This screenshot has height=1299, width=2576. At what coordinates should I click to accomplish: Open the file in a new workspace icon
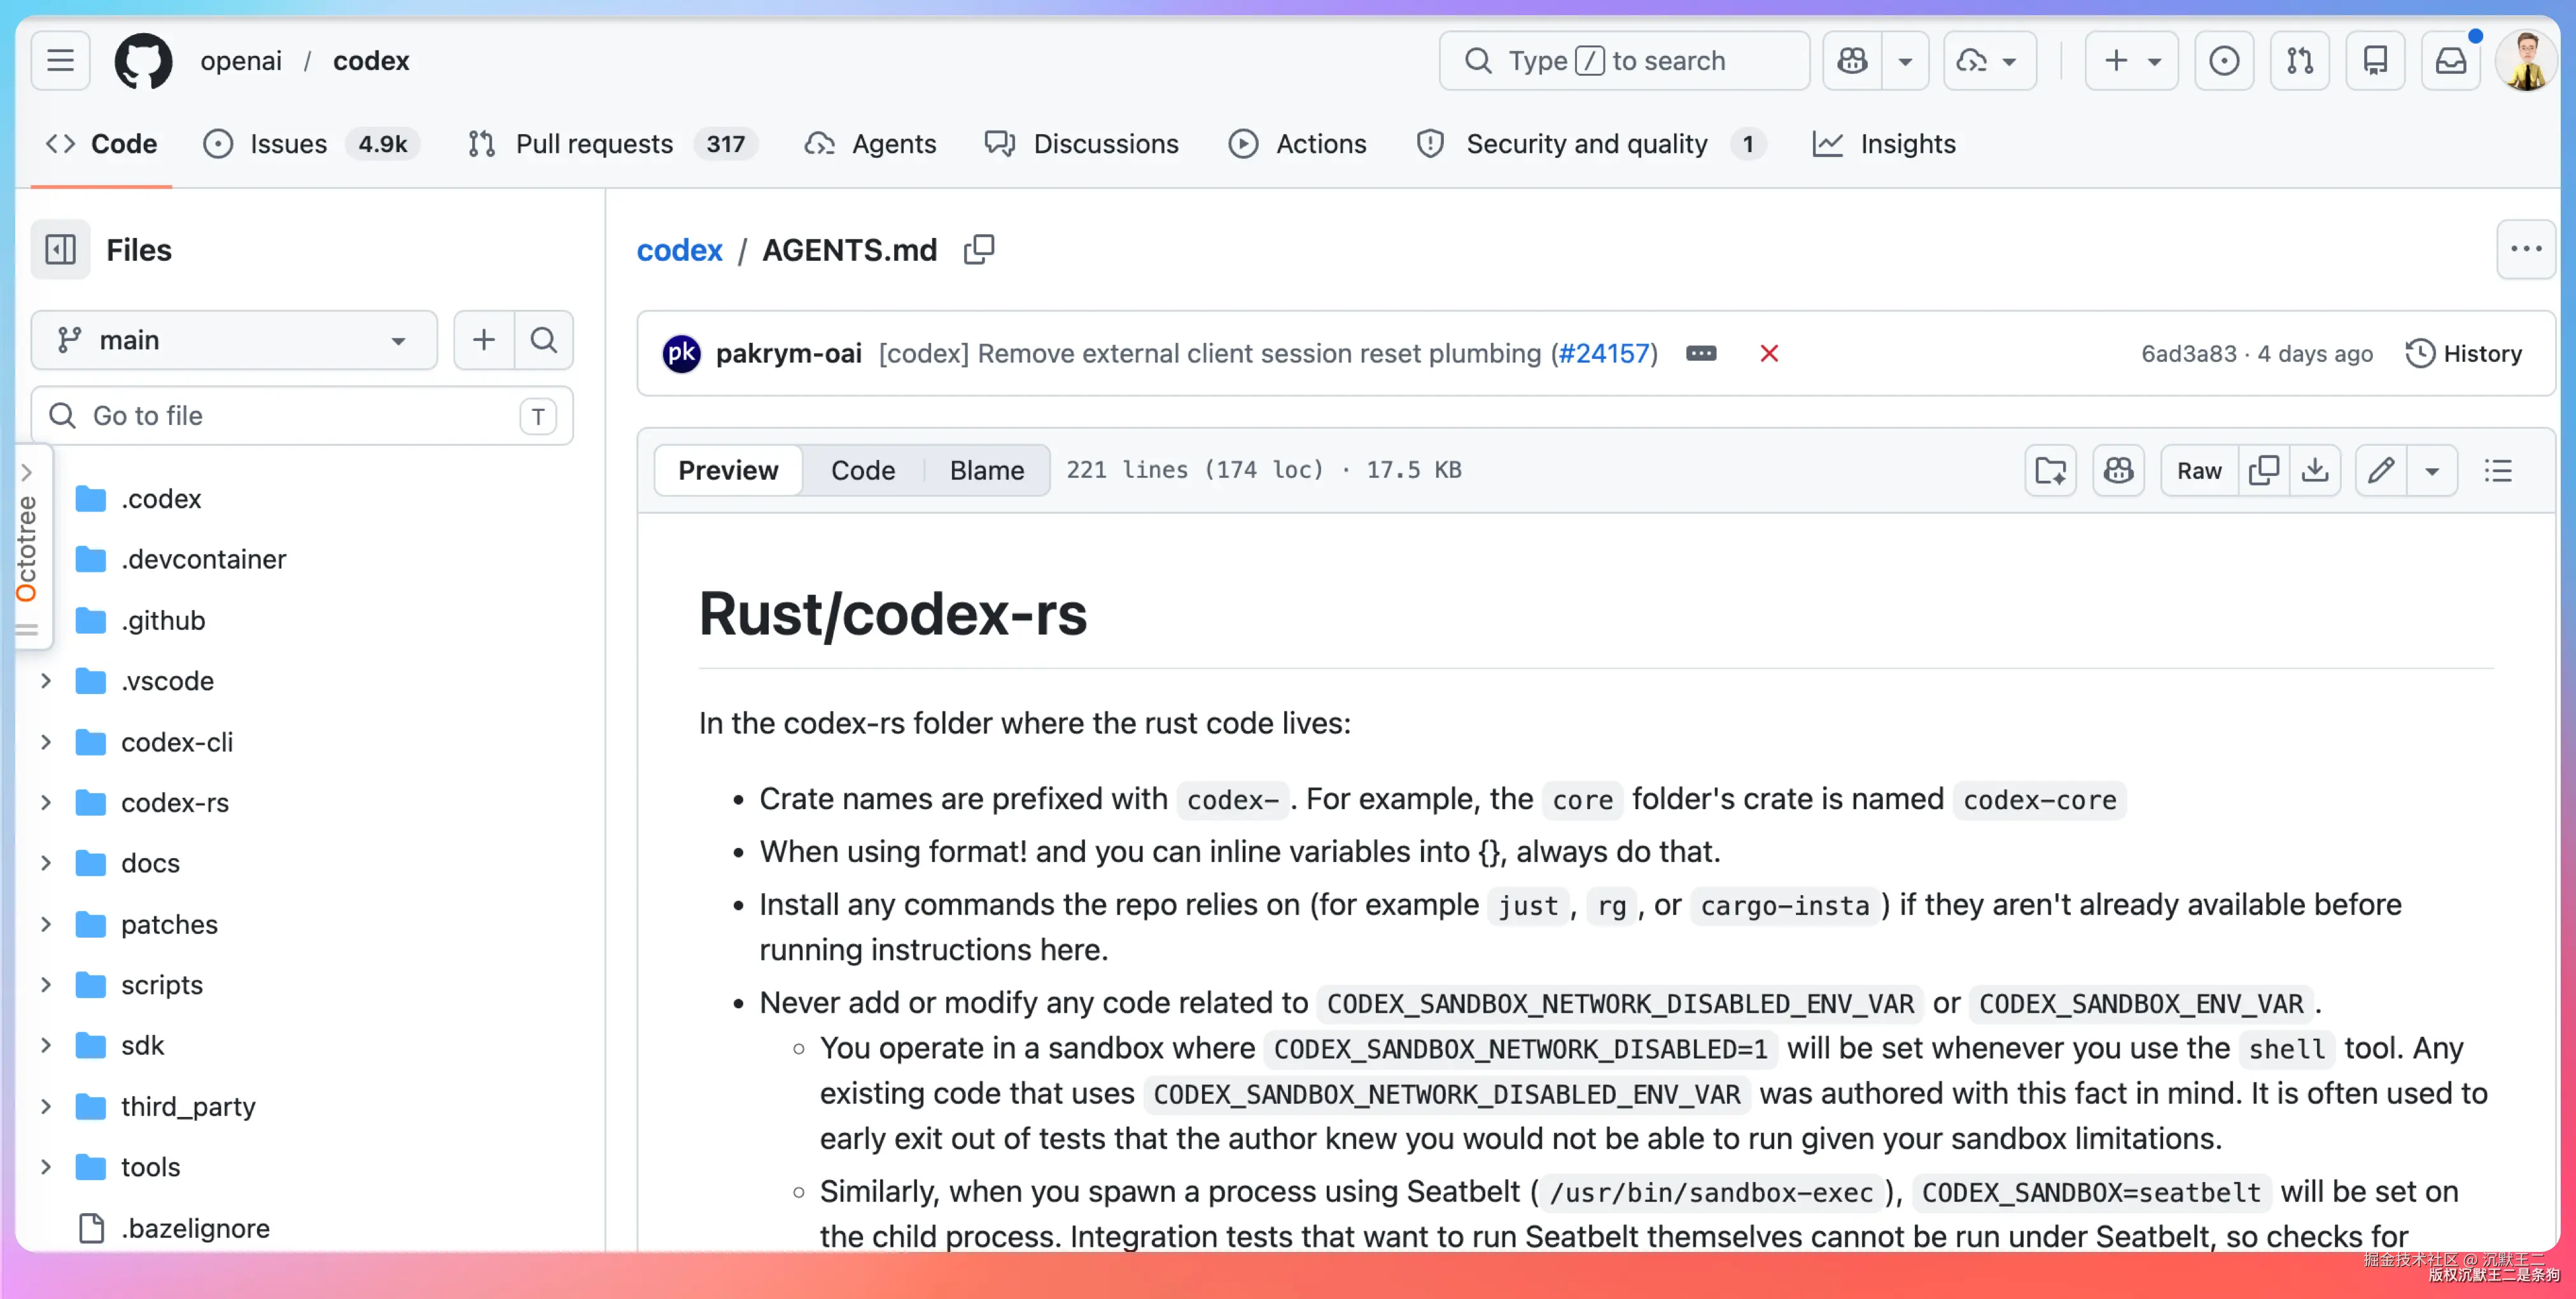coord(2050,471)
